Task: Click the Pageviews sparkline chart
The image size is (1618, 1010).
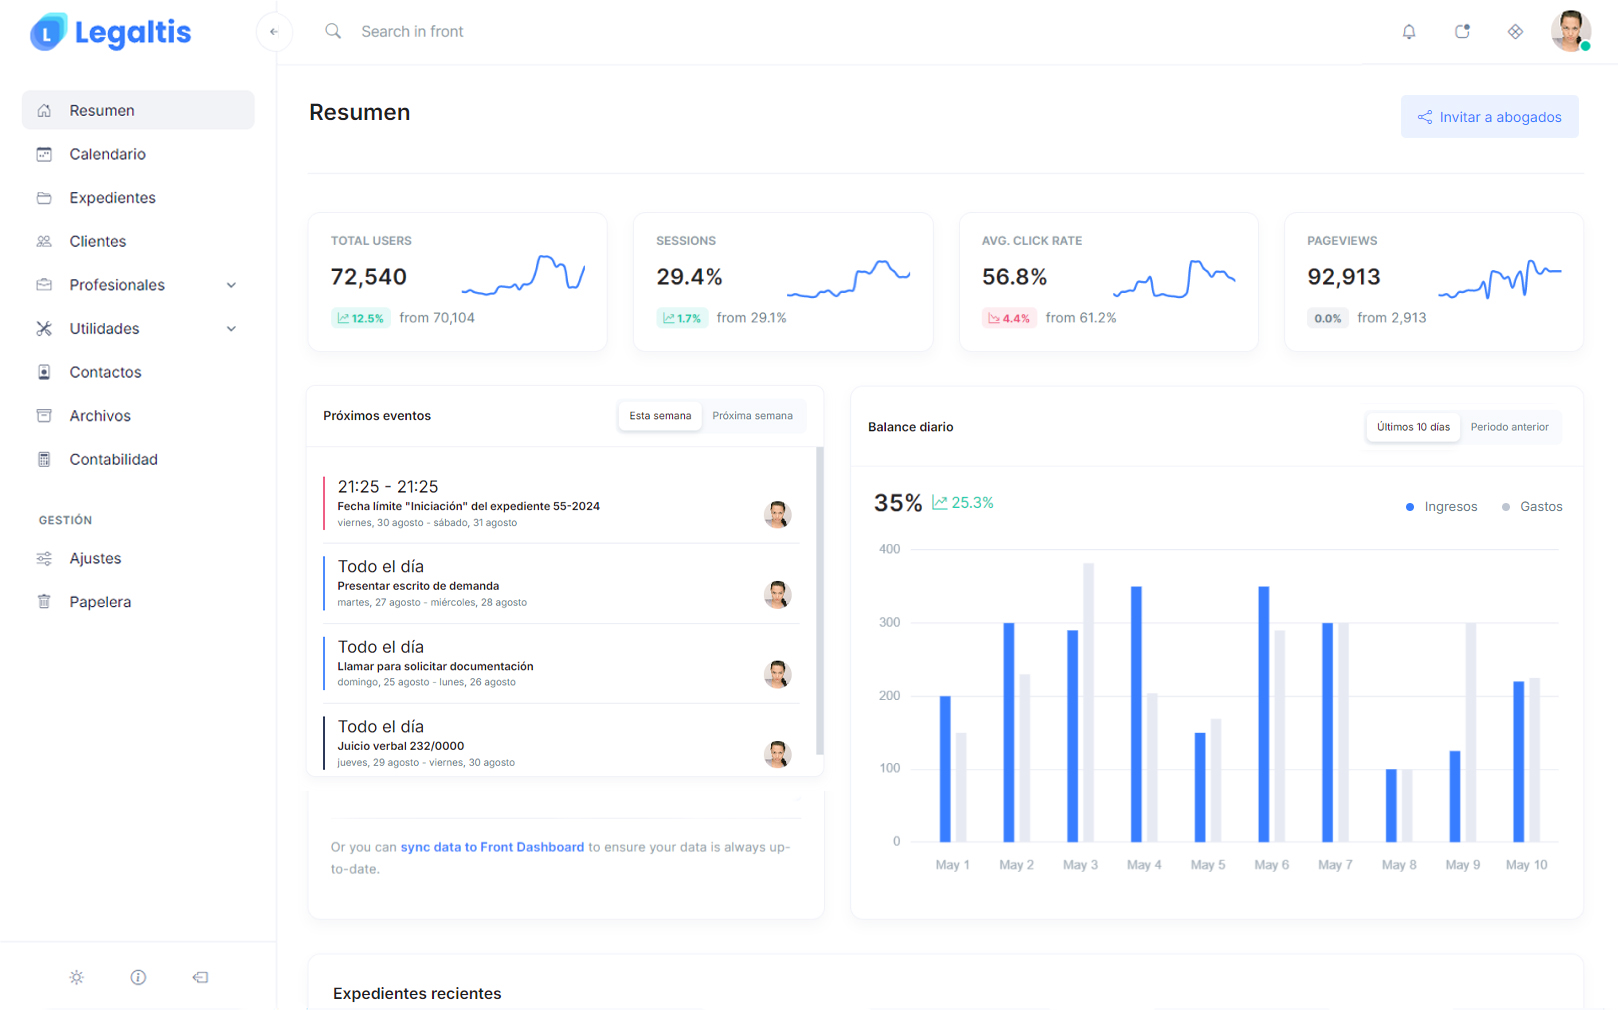Action: (1499, 279)
